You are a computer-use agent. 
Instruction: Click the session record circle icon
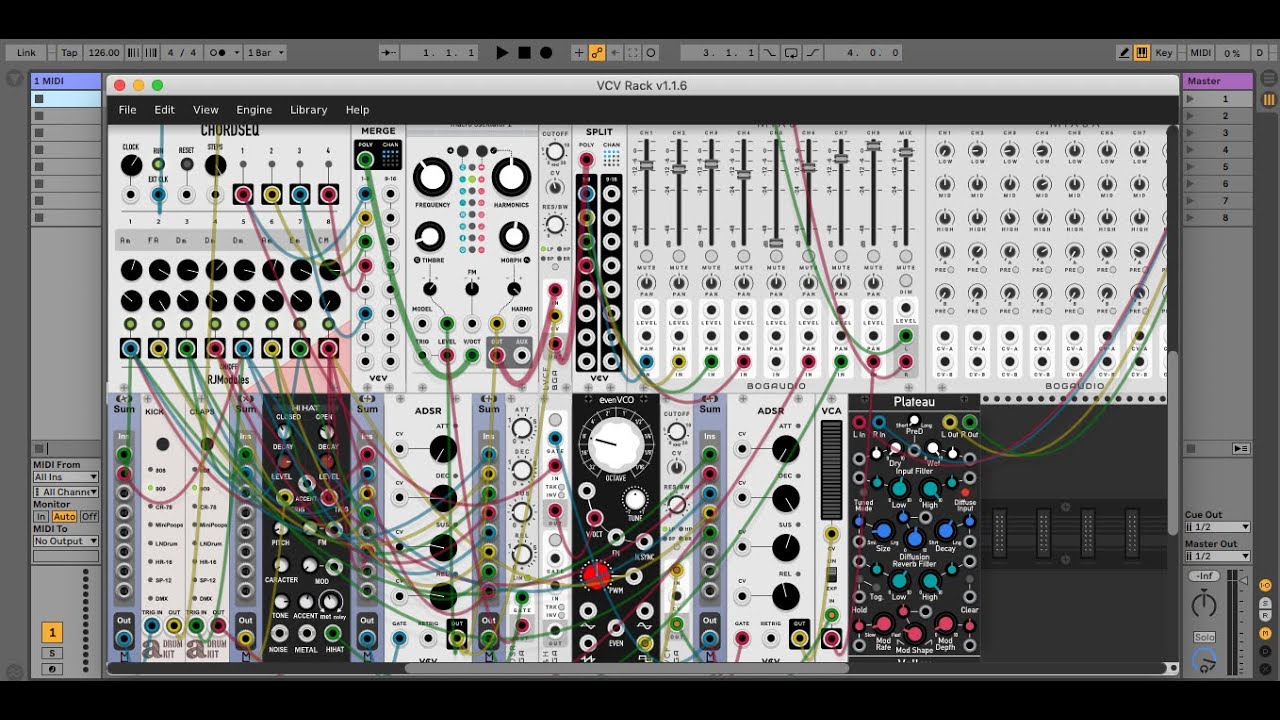click(651, 53)
